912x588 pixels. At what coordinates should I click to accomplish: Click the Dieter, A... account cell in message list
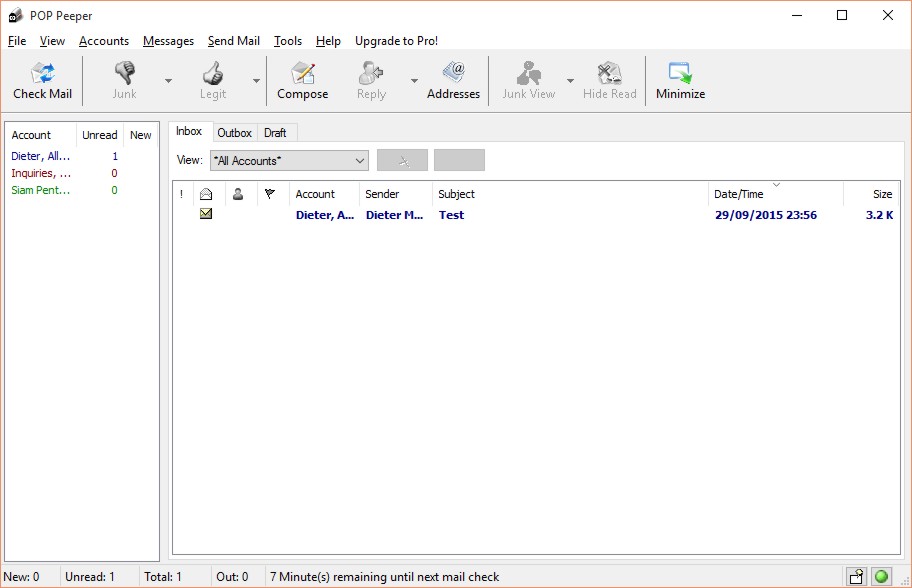click(x=325, y=215)
